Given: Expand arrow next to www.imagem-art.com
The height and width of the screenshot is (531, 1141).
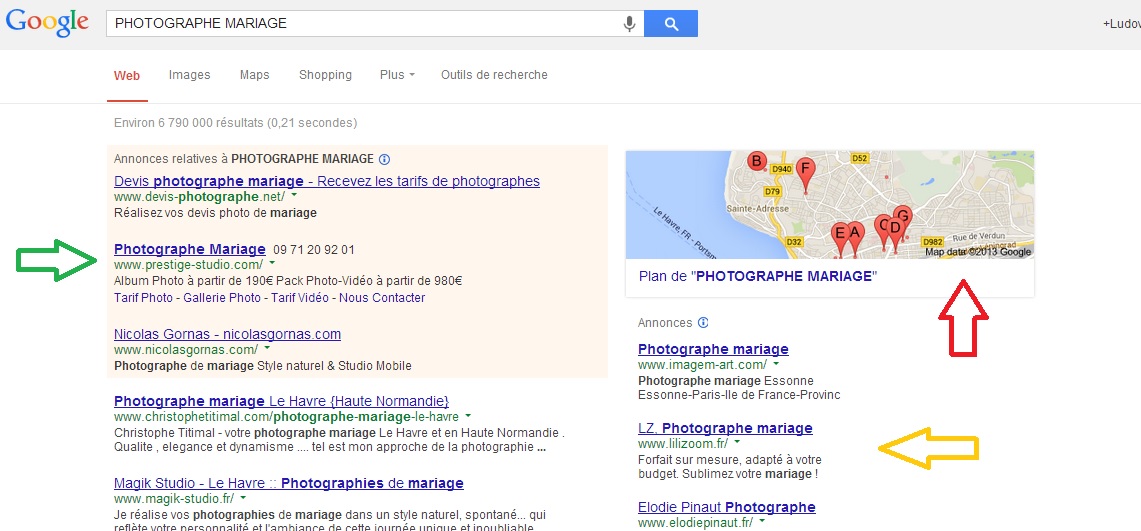Looking at the screenshot, I should tap(776, 364).
